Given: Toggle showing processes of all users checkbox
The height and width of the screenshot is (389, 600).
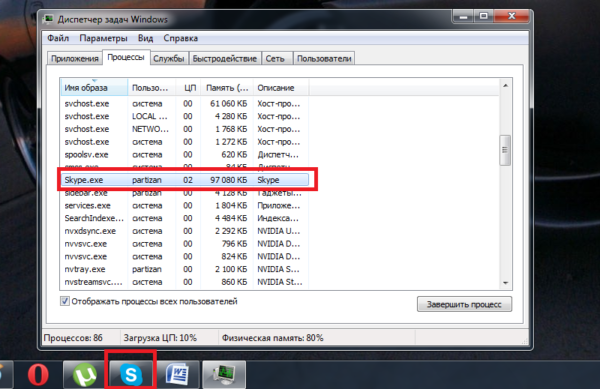Looking at the screenshot, I should point(65,301).
